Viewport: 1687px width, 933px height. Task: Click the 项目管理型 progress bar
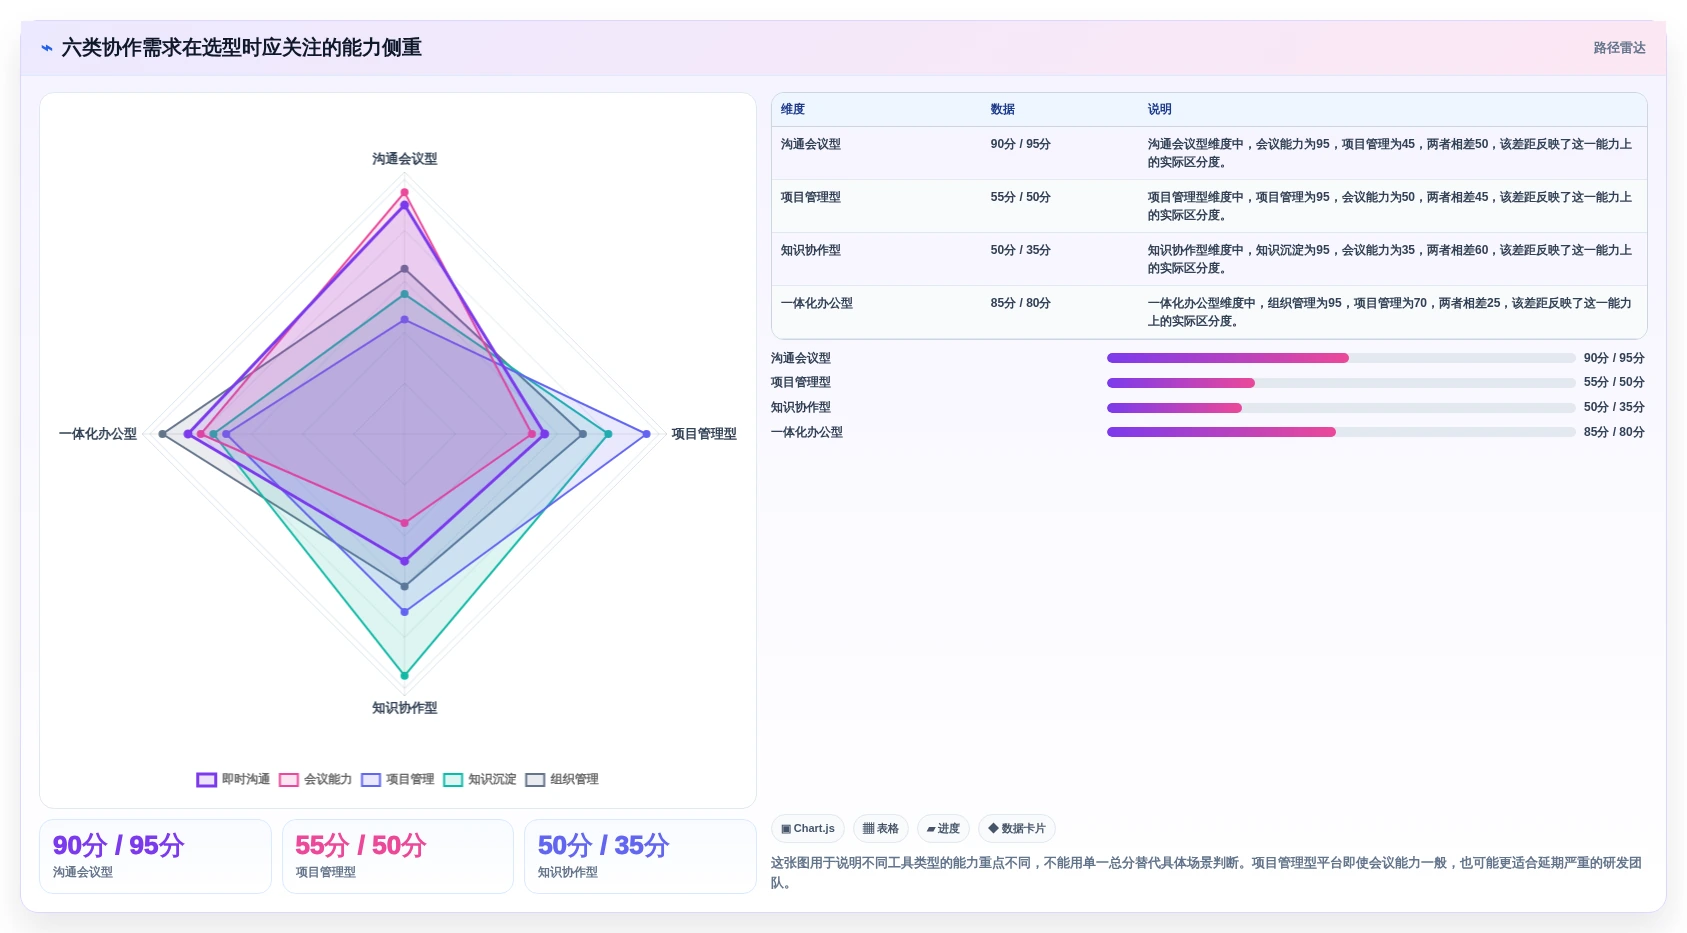click(x=1341, y=383)
